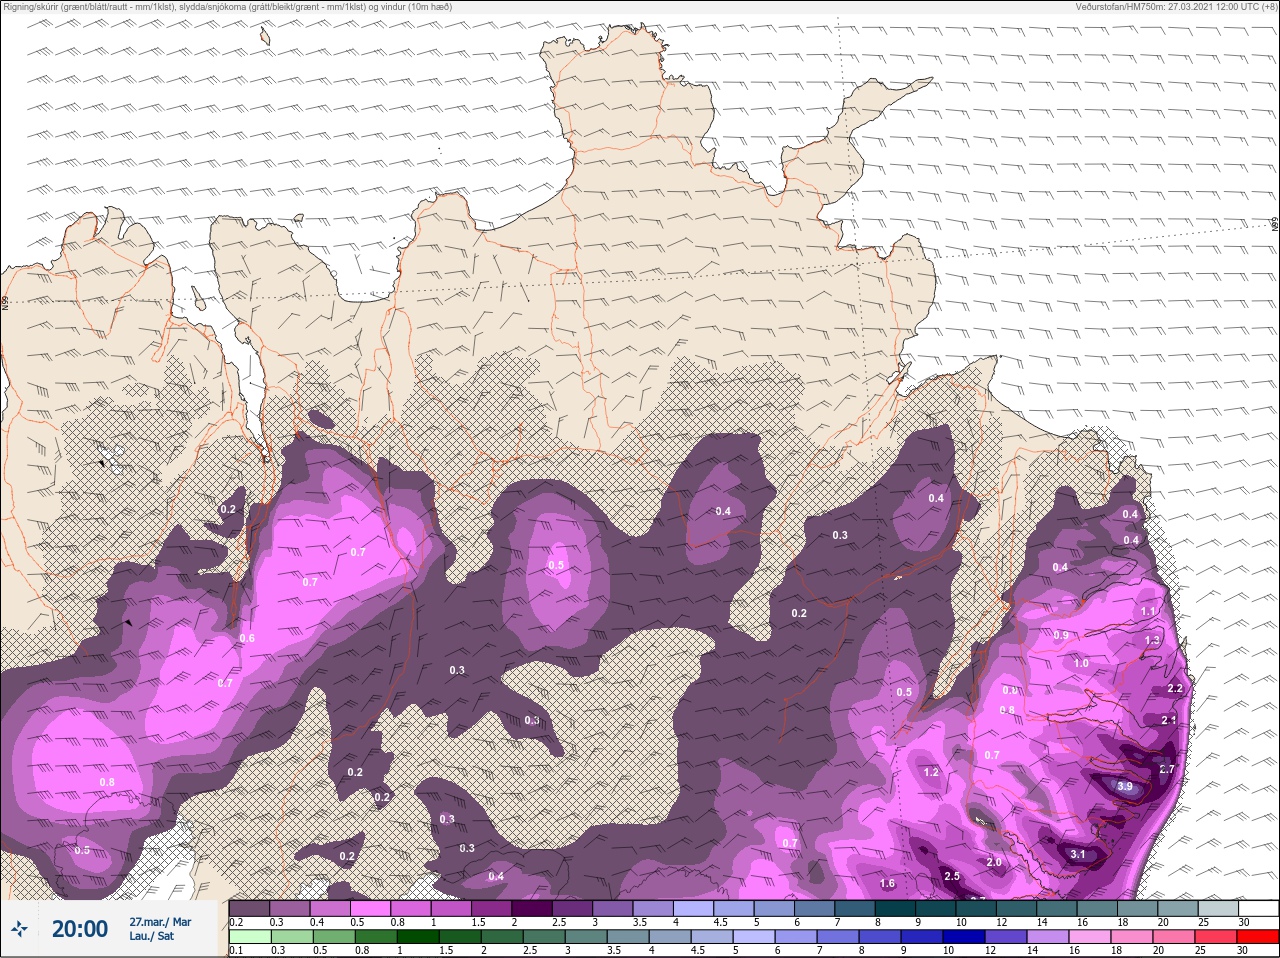Click the 2.7 precipitation value on the map
This screenshot has height=958, width=1280.
(x=1167, y=769)
